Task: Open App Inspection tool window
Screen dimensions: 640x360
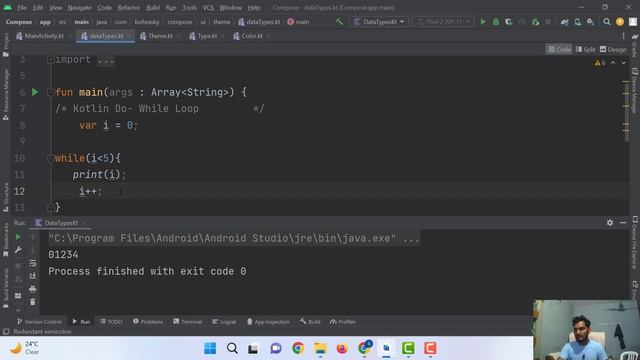Action: click(268, 322)
